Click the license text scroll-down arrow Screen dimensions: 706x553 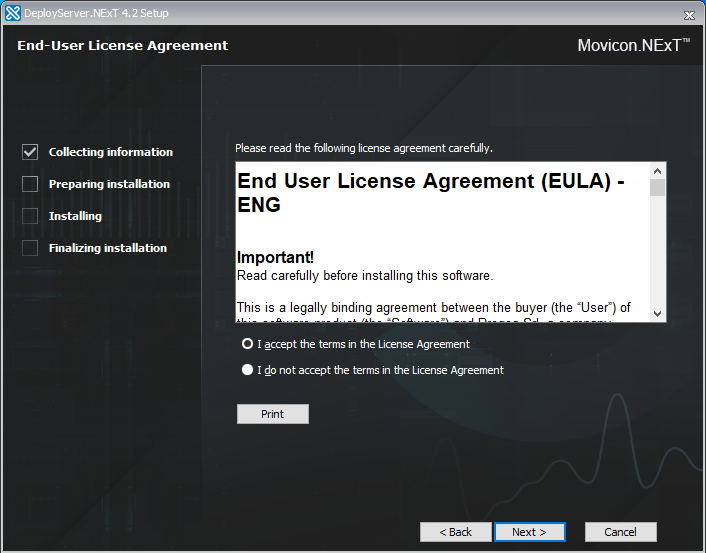657,313
